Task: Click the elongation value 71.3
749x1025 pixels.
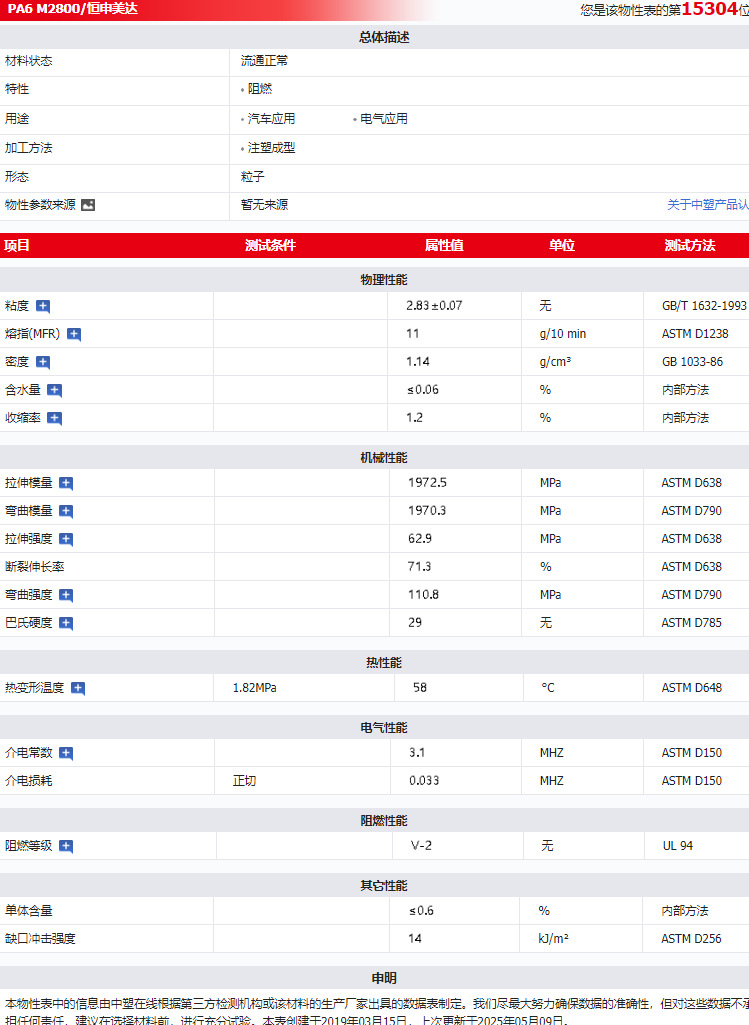Action: (420, 567)
